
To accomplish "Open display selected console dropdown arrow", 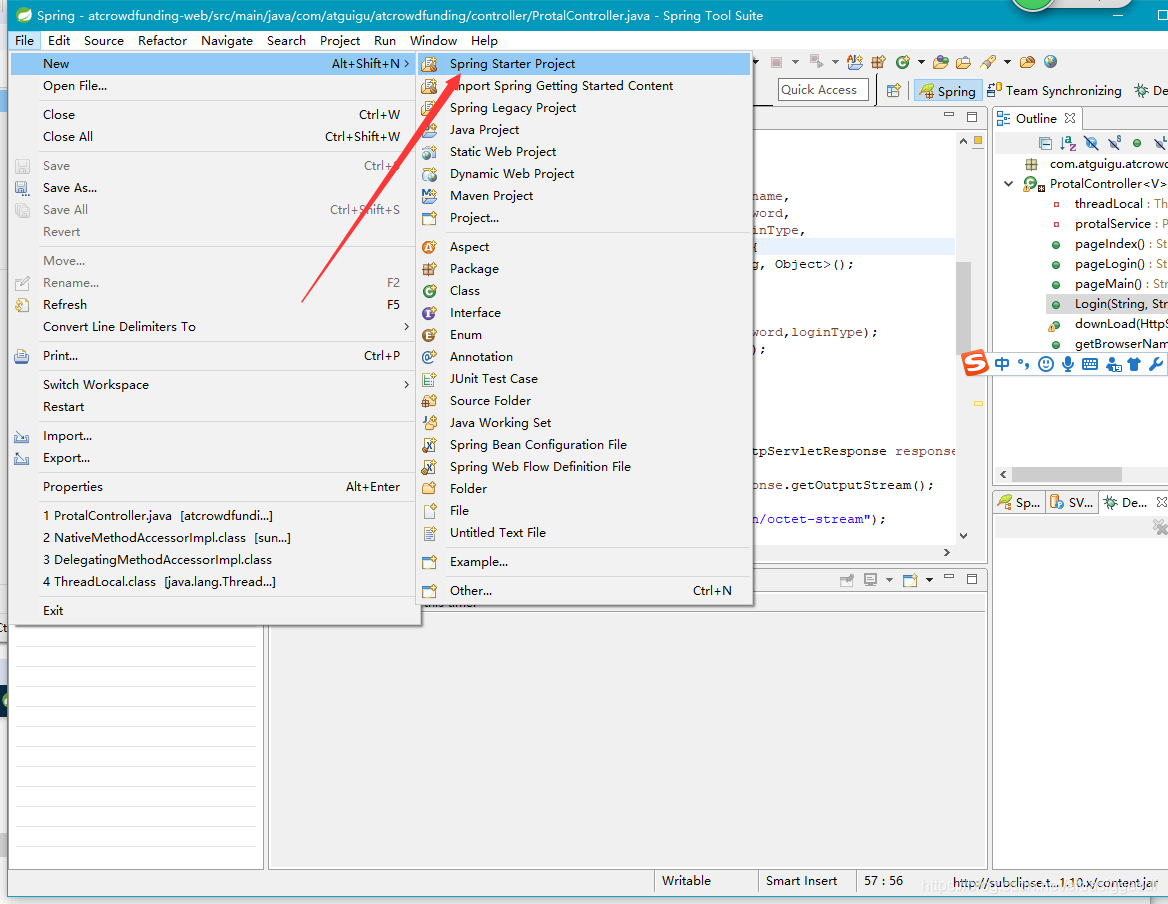I will pos(889,580).
